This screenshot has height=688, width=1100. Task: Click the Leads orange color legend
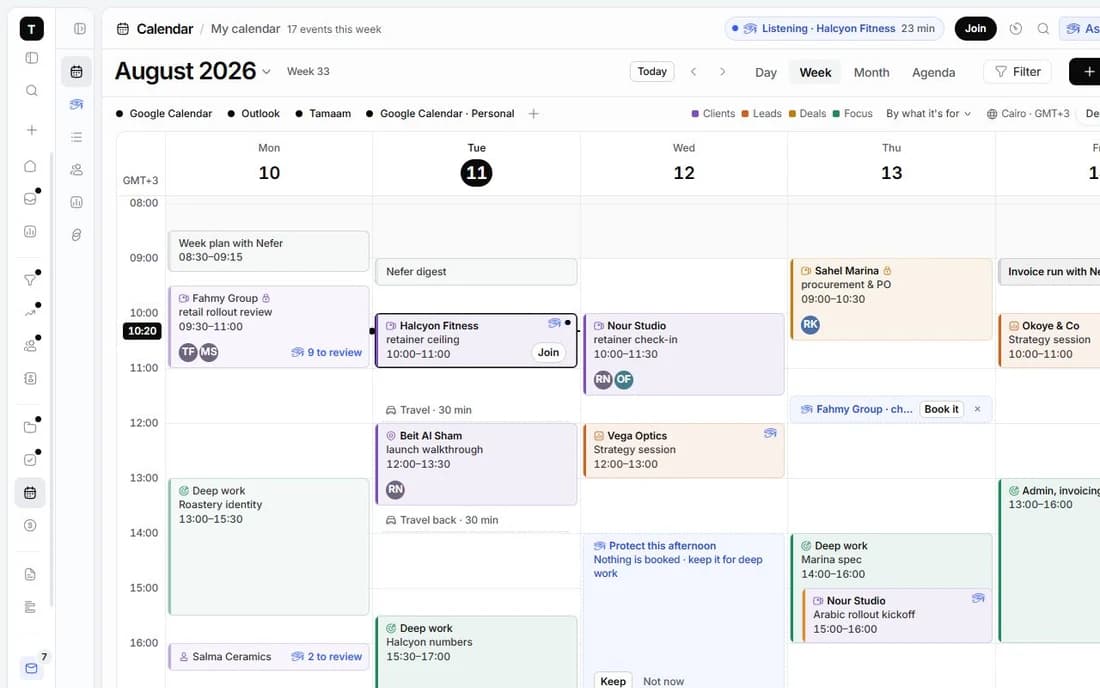[761, 114]
